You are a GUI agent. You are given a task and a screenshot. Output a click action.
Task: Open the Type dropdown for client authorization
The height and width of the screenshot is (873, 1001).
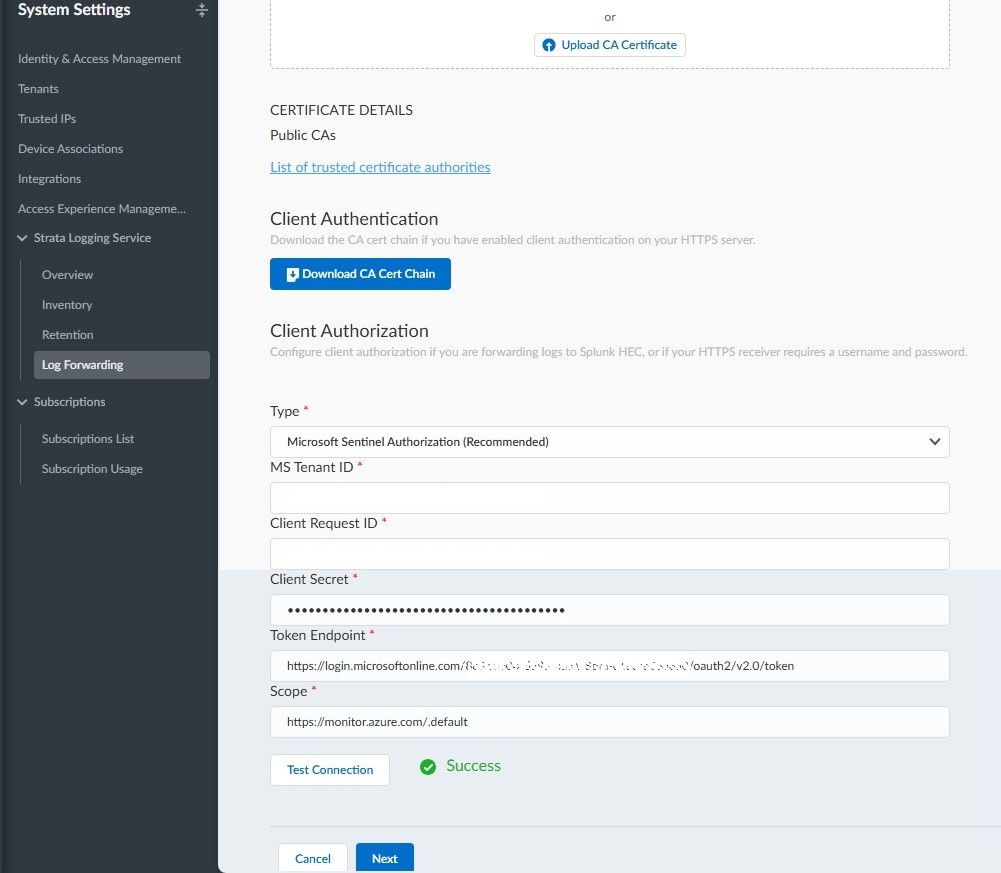coord(610,442)
